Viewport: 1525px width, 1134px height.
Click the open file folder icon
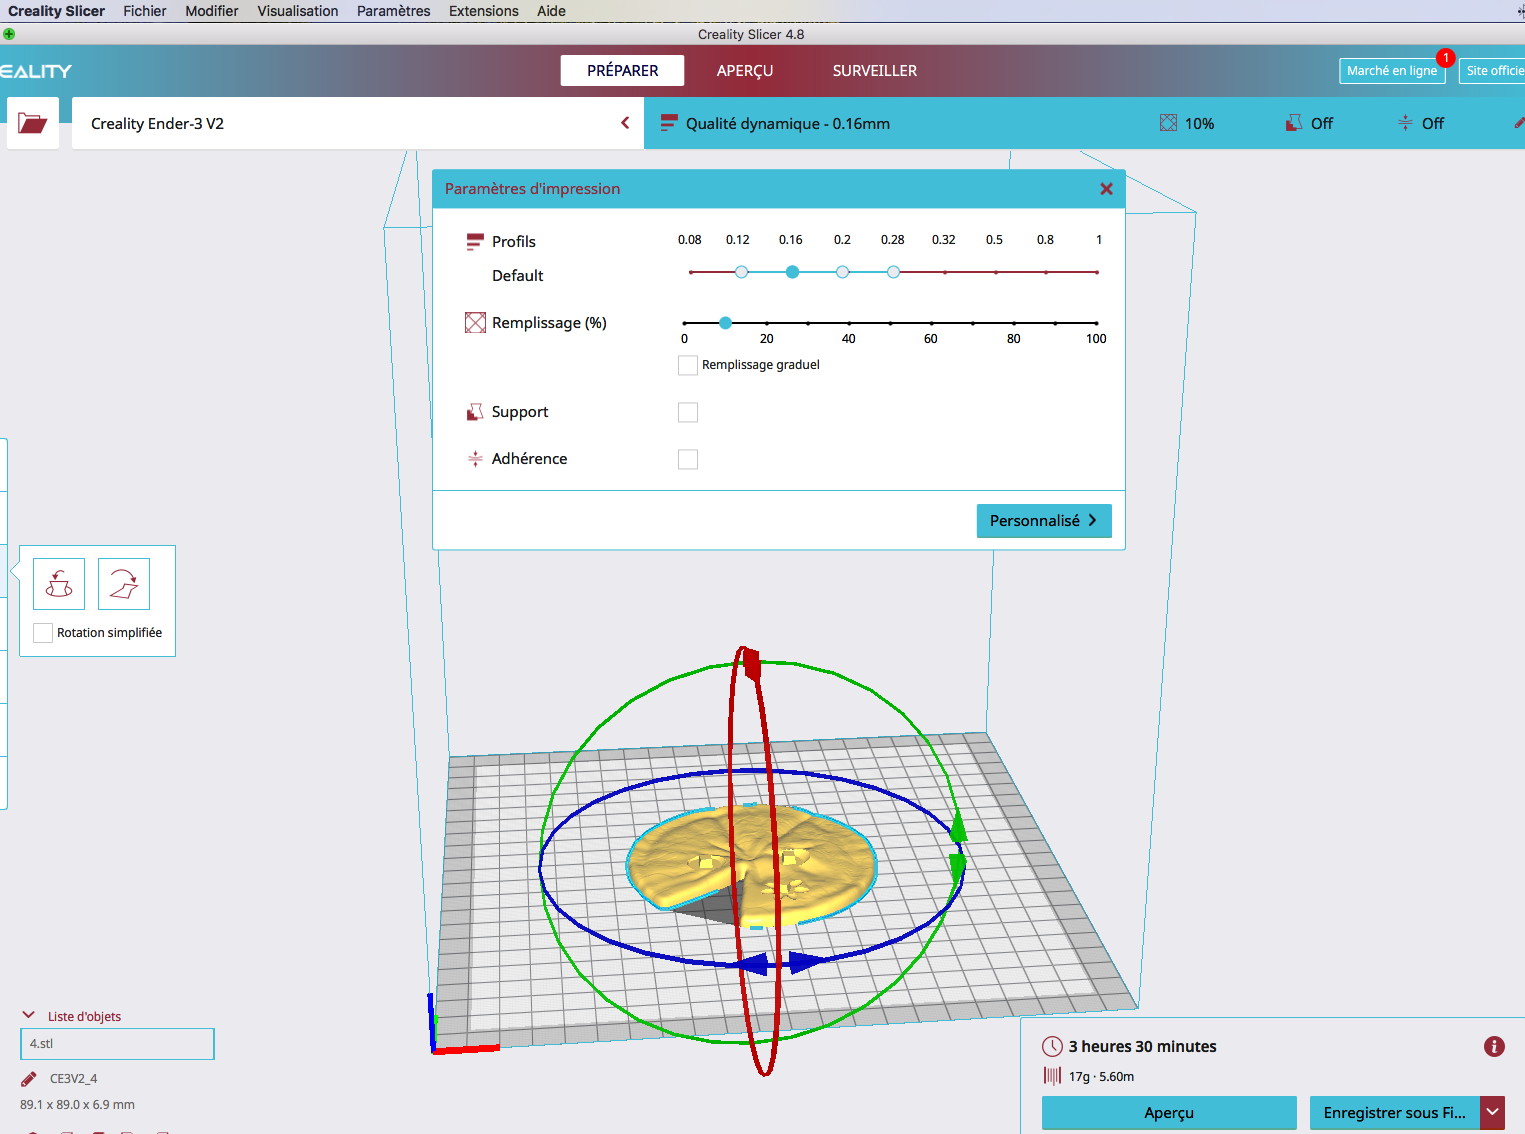point(33,123)
